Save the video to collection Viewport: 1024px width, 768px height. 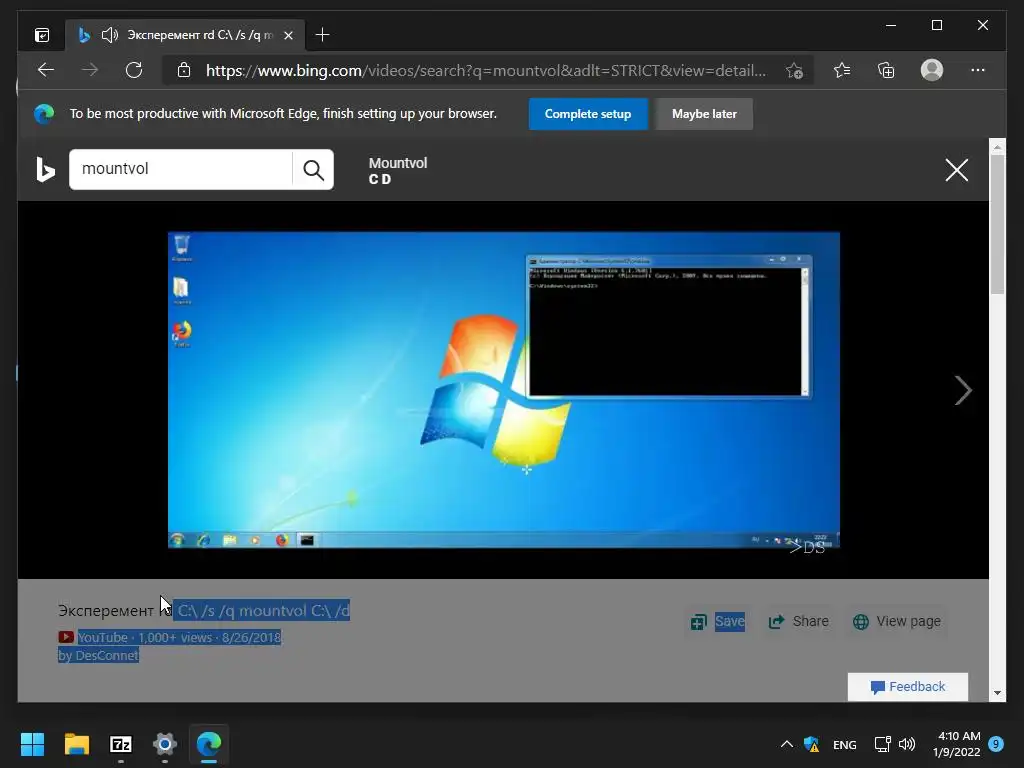(717, 622)
